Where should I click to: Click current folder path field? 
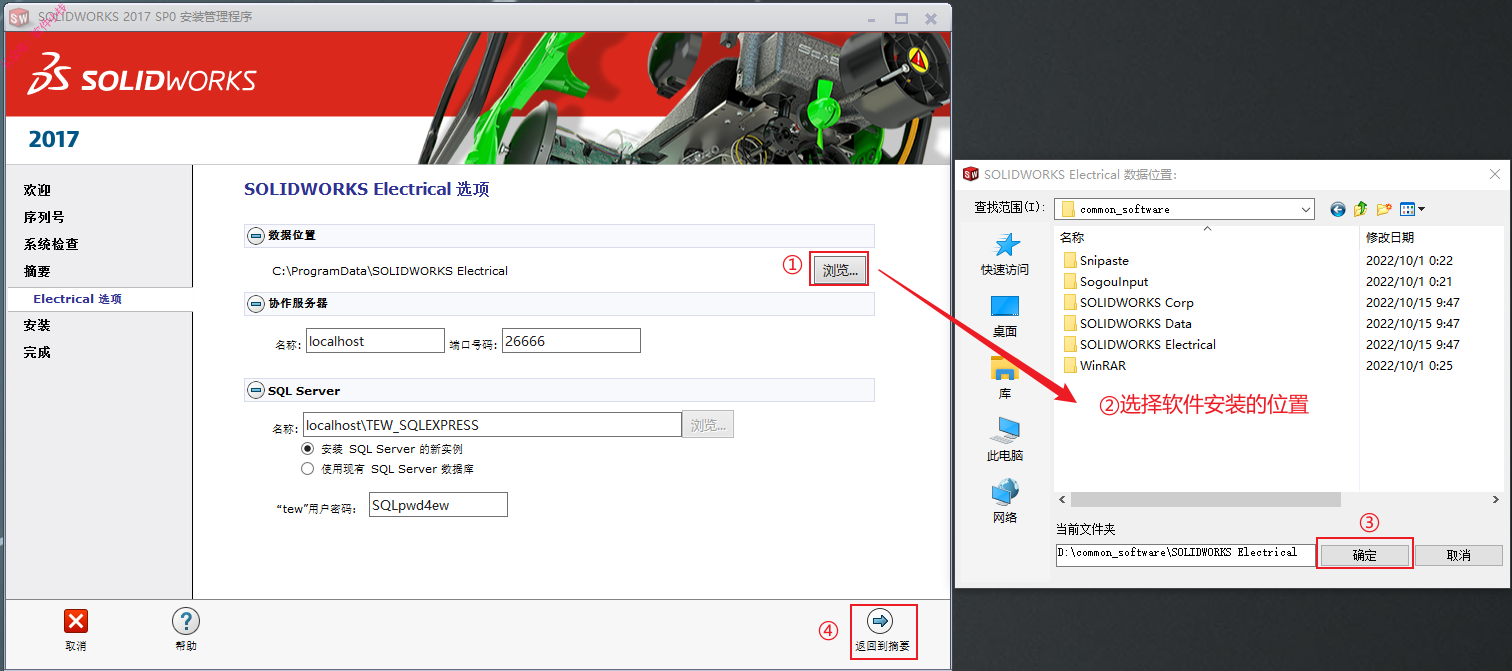[1186, 554]
